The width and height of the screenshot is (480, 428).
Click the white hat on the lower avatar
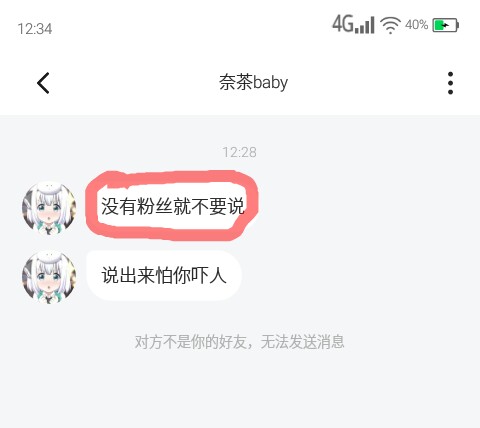click(x=49, y=258)
